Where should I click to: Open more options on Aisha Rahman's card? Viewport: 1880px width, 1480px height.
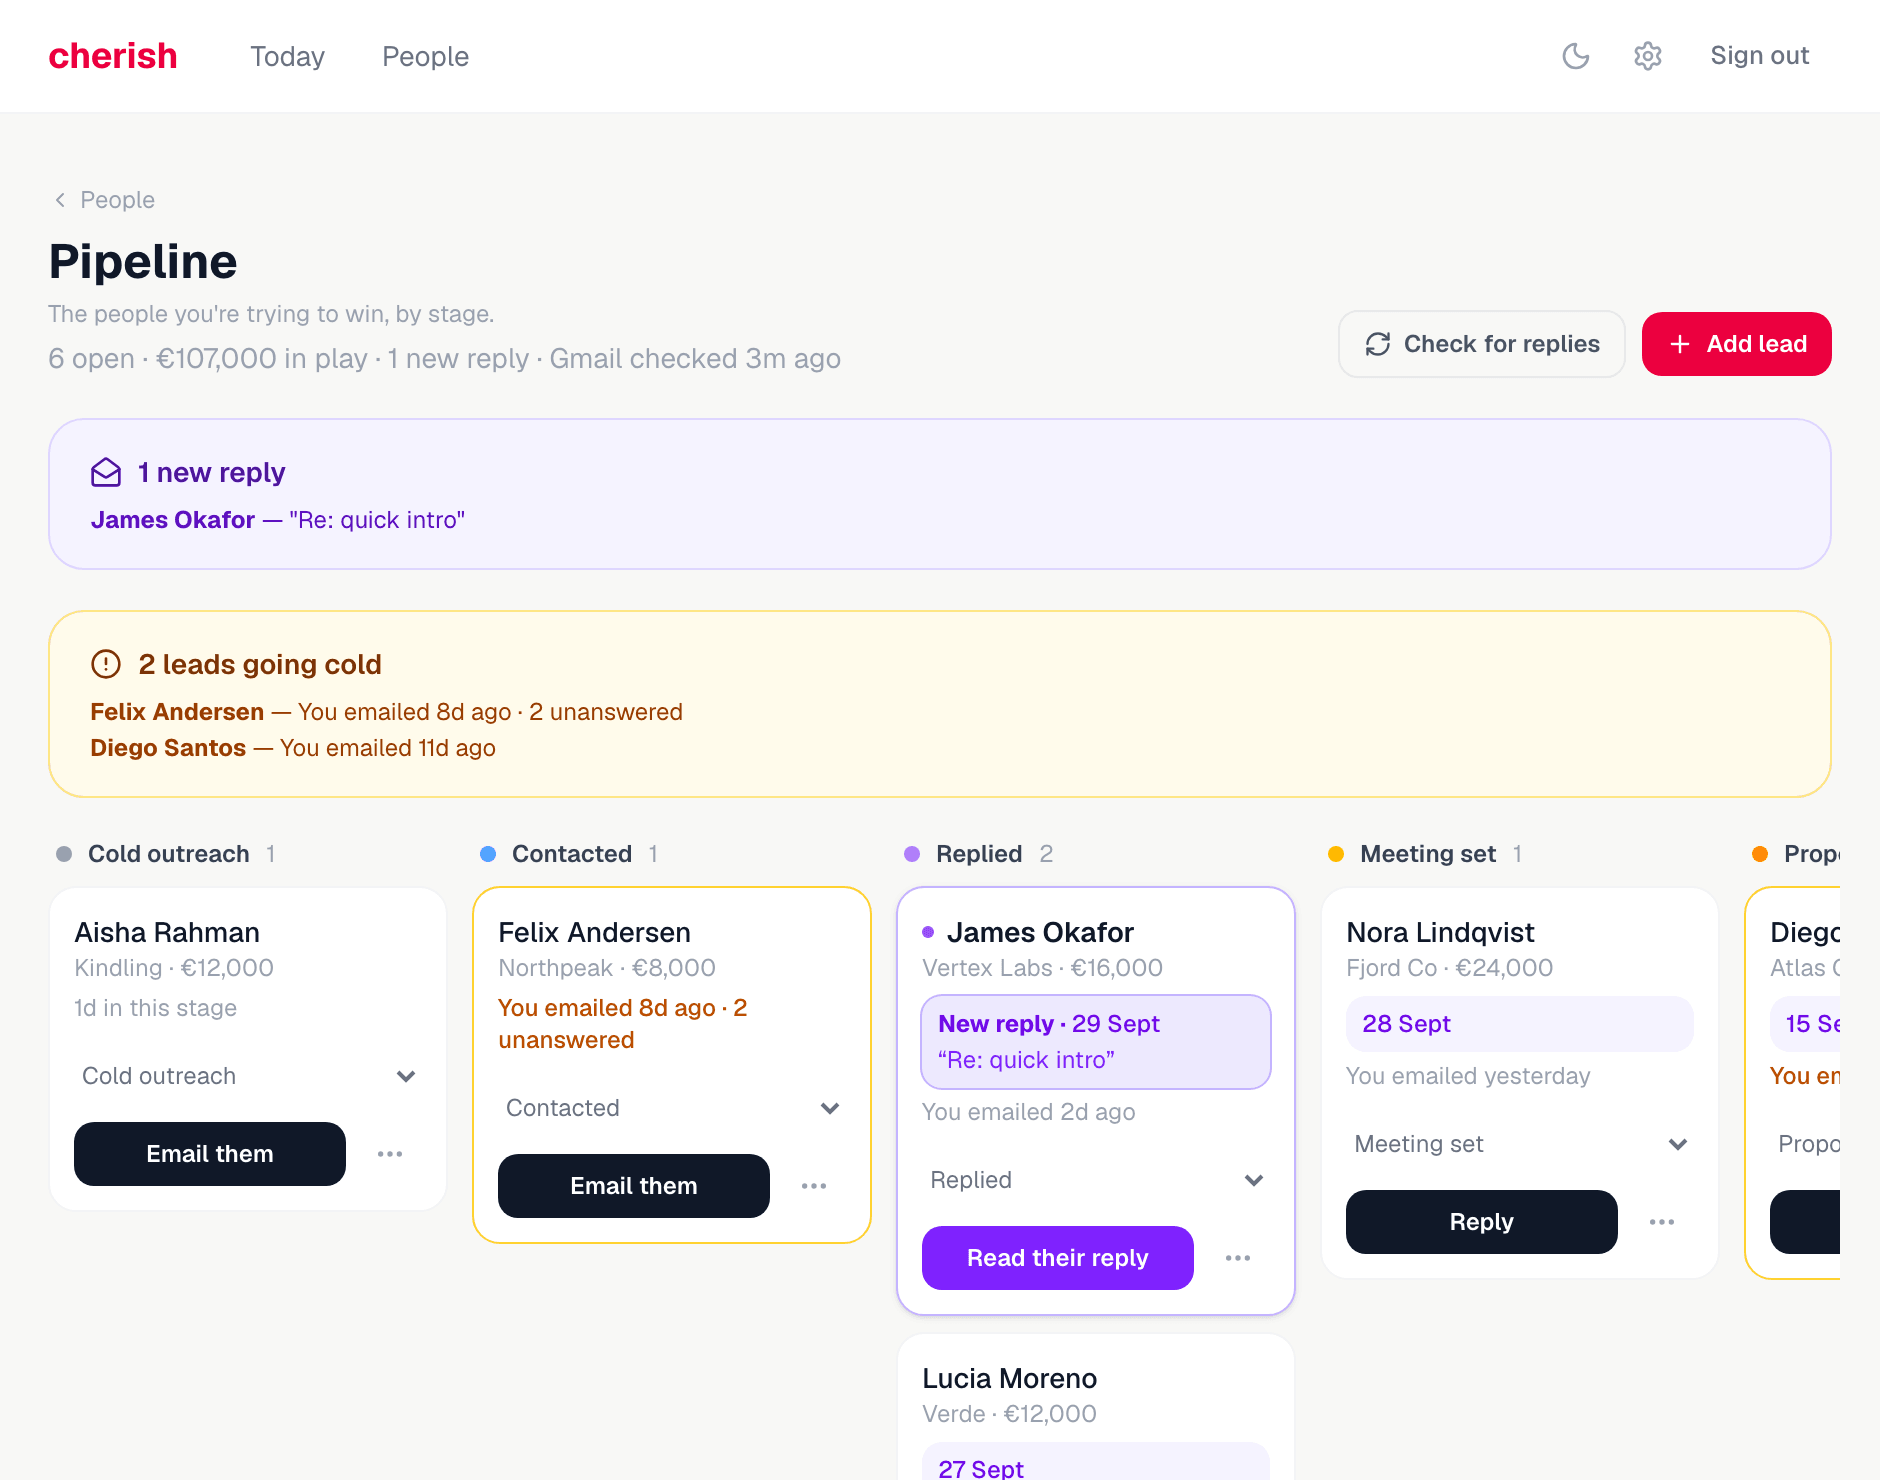(x=390, y=1154)
